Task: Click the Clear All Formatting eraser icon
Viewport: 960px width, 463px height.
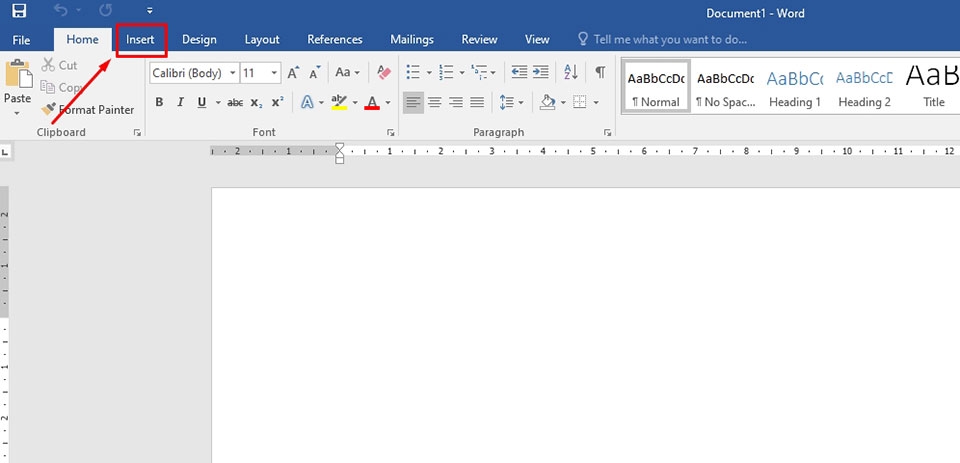Action: (x=384, y=72)
